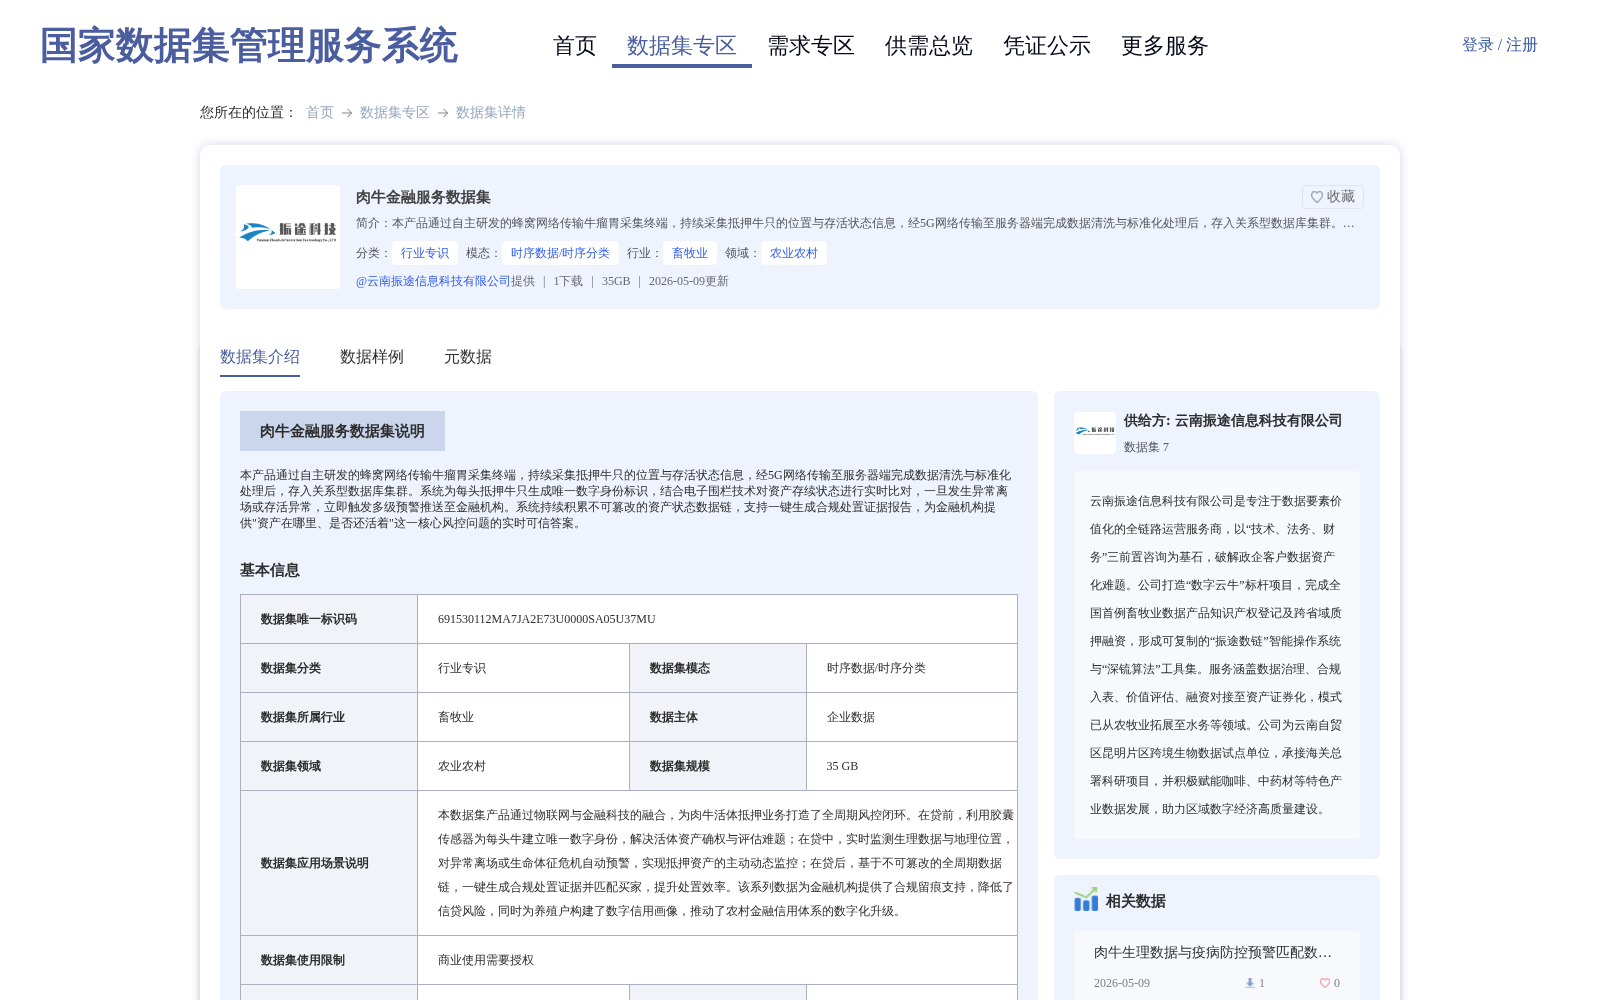Screen dimensions: 1600x1000
Task: Click the 供给方: 云南振途信息科技有限公司 heading
Action: 1233,420
